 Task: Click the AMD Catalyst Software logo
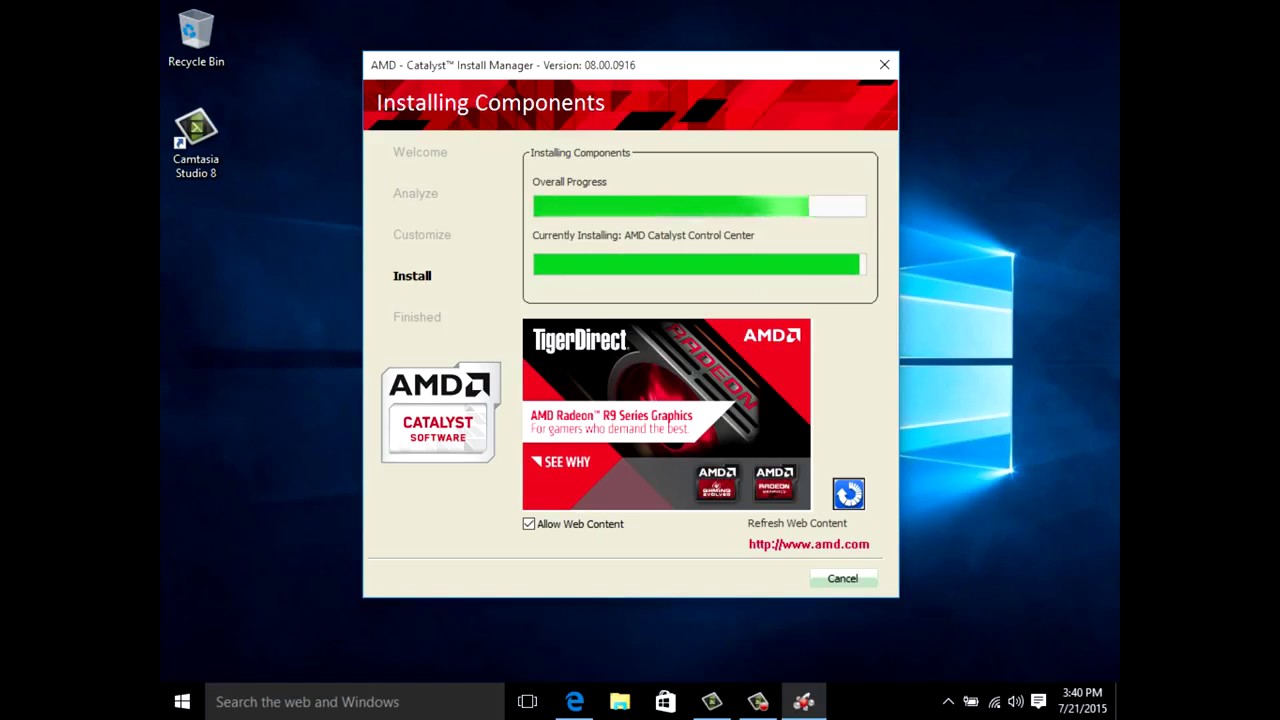coord(440,413)
